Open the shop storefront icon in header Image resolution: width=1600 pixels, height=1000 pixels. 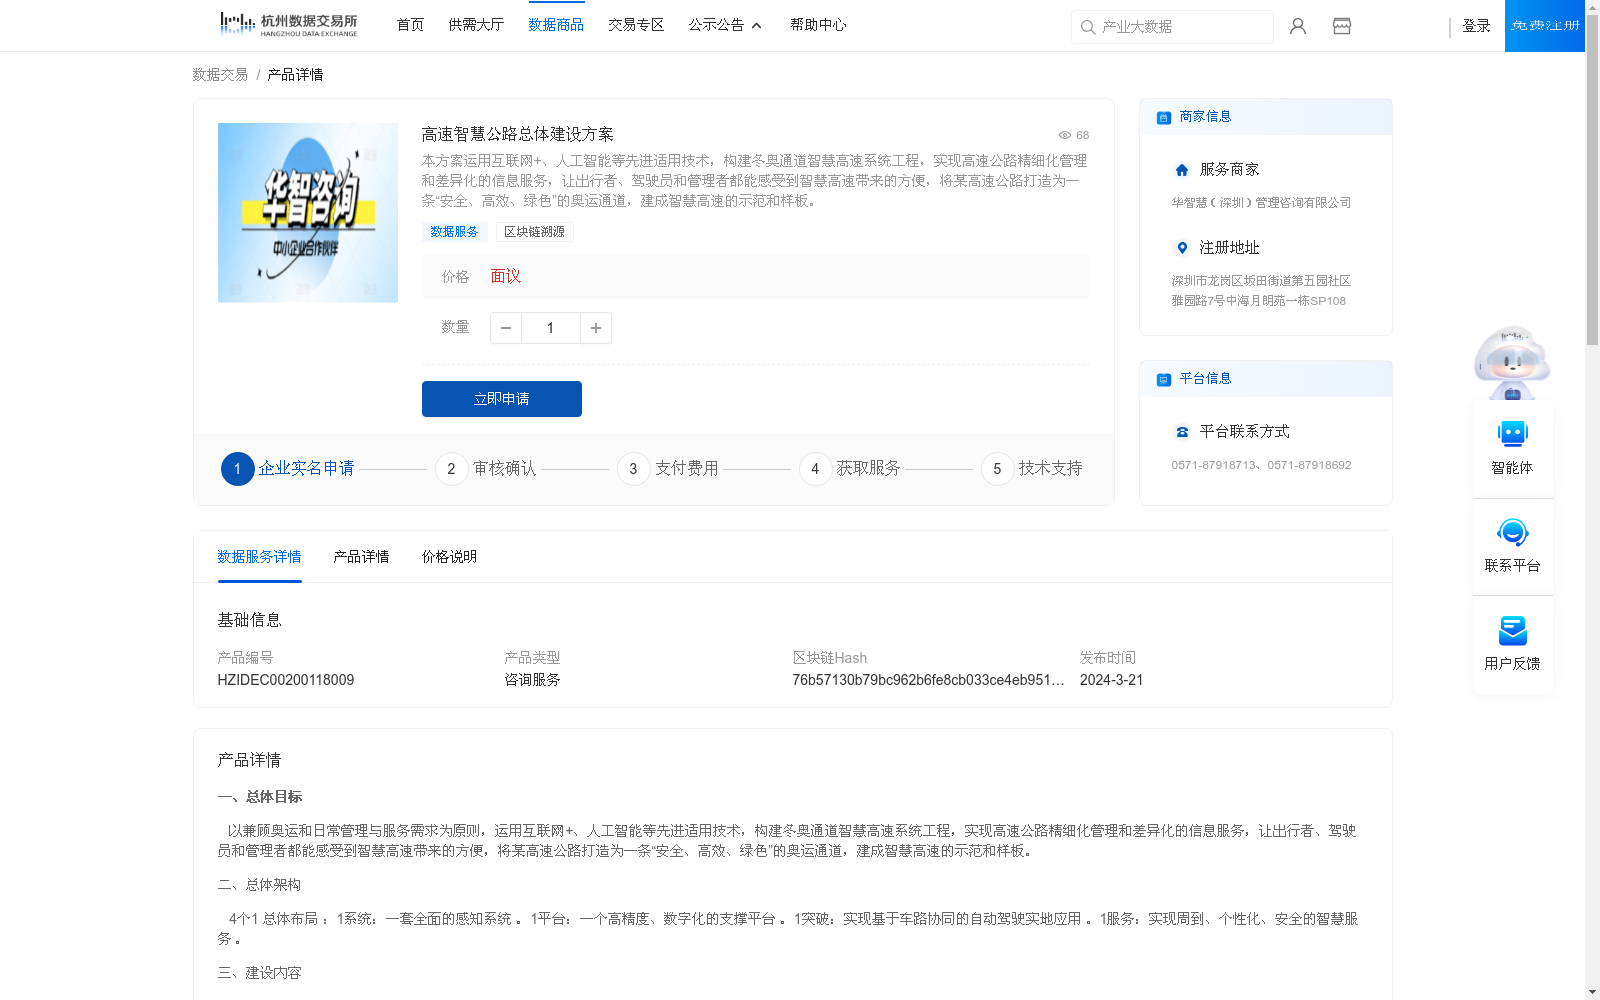tap(1342, 26)
